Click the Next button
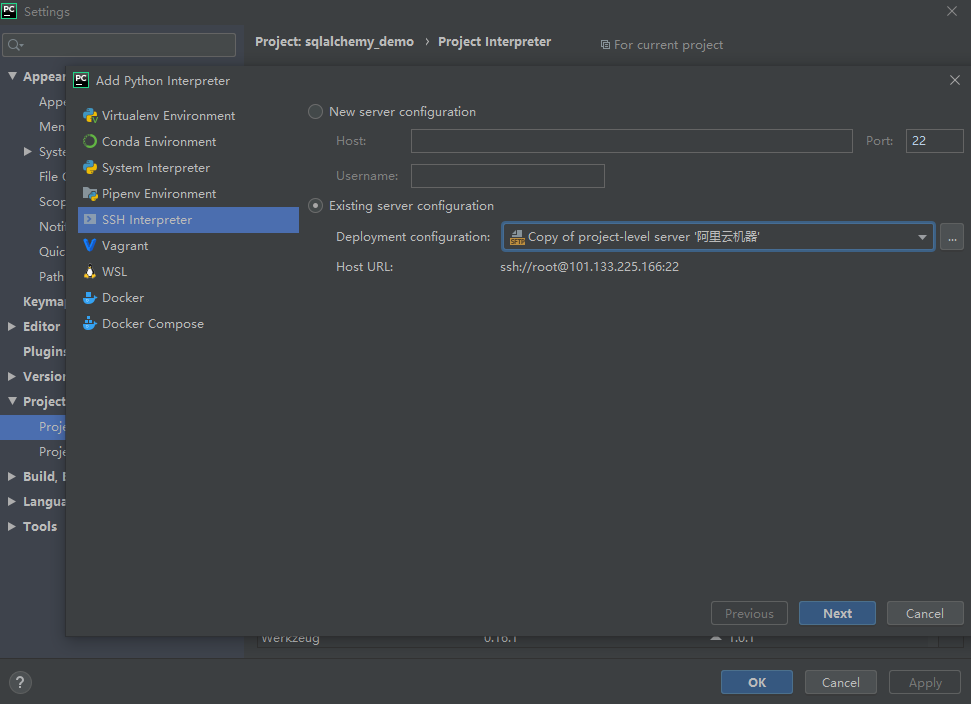971x704 pixels. pos(837,613)
